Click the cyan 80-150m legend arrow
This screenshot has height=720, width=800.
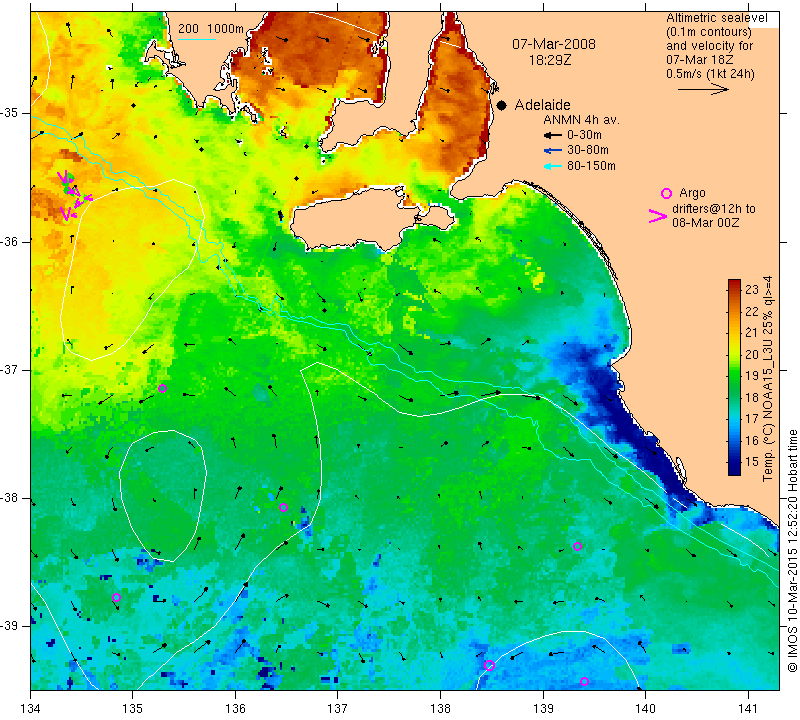pyautogui.click(x=553, y=166)
